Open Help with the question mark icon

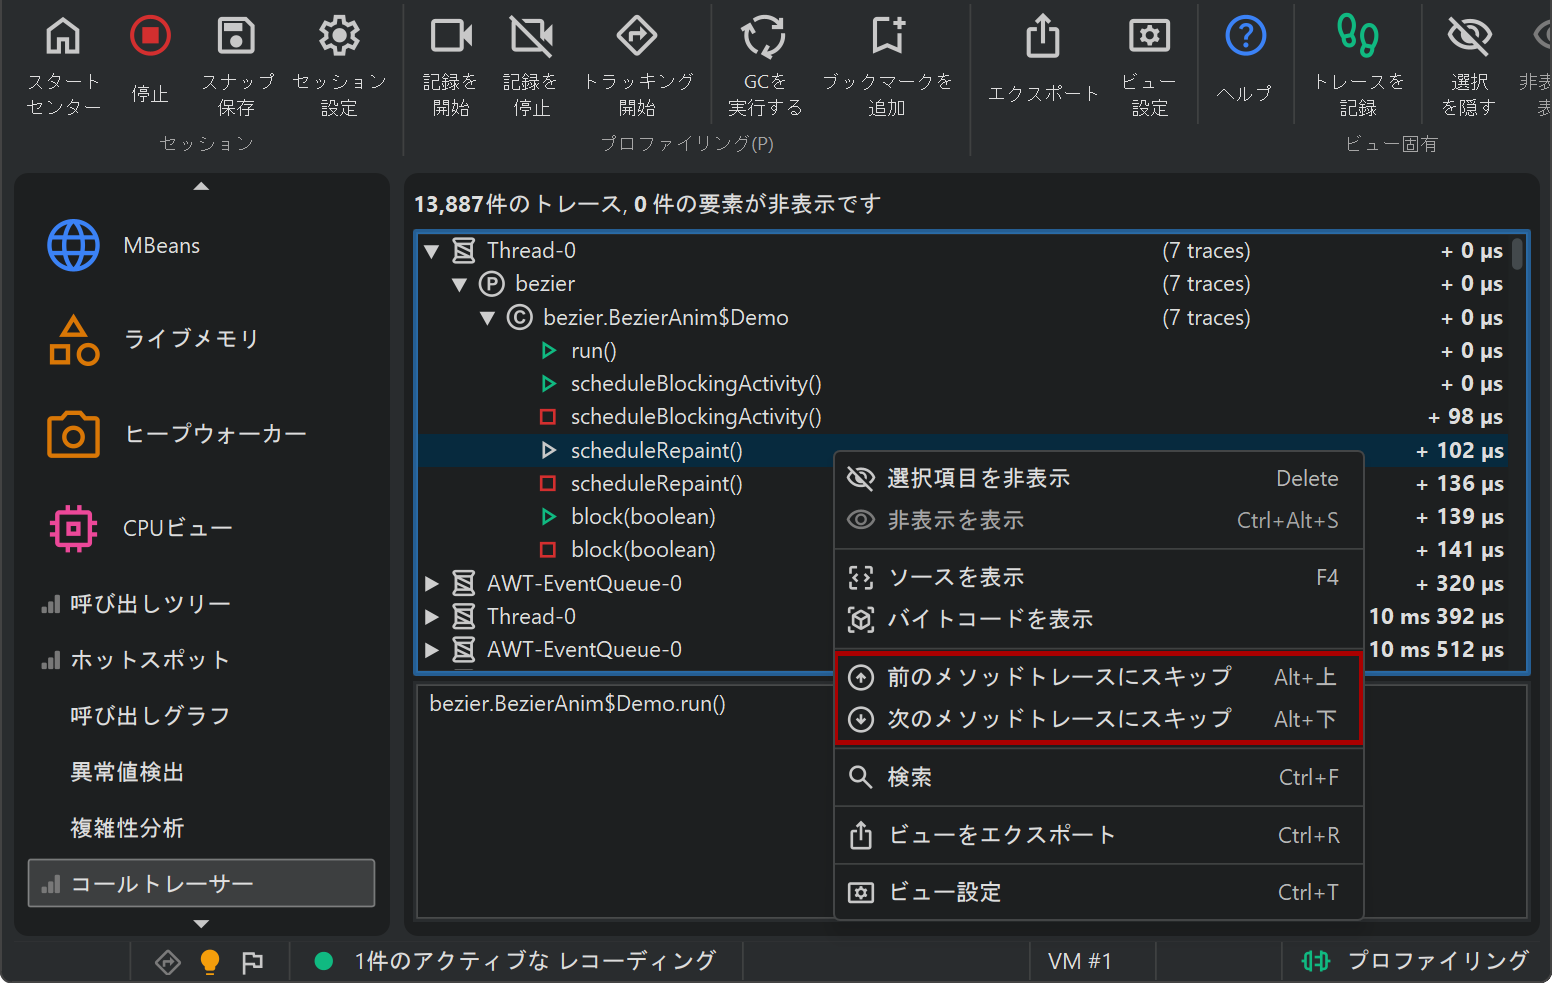[x=1245, y=38]
